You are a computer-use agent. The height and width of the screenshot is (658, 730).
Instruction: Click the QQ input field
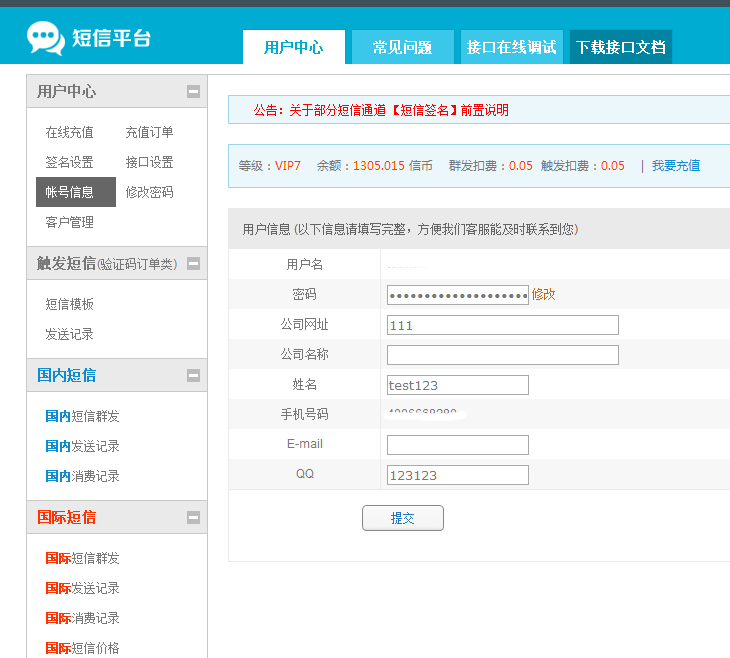[x=457, y=475]
